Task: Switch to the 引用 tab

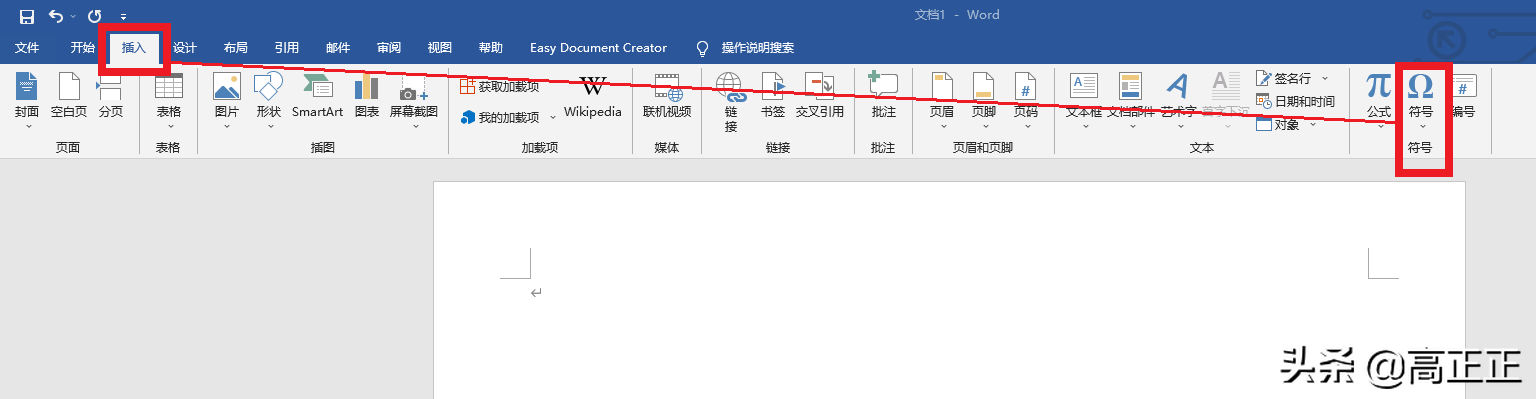Action: 287,48
